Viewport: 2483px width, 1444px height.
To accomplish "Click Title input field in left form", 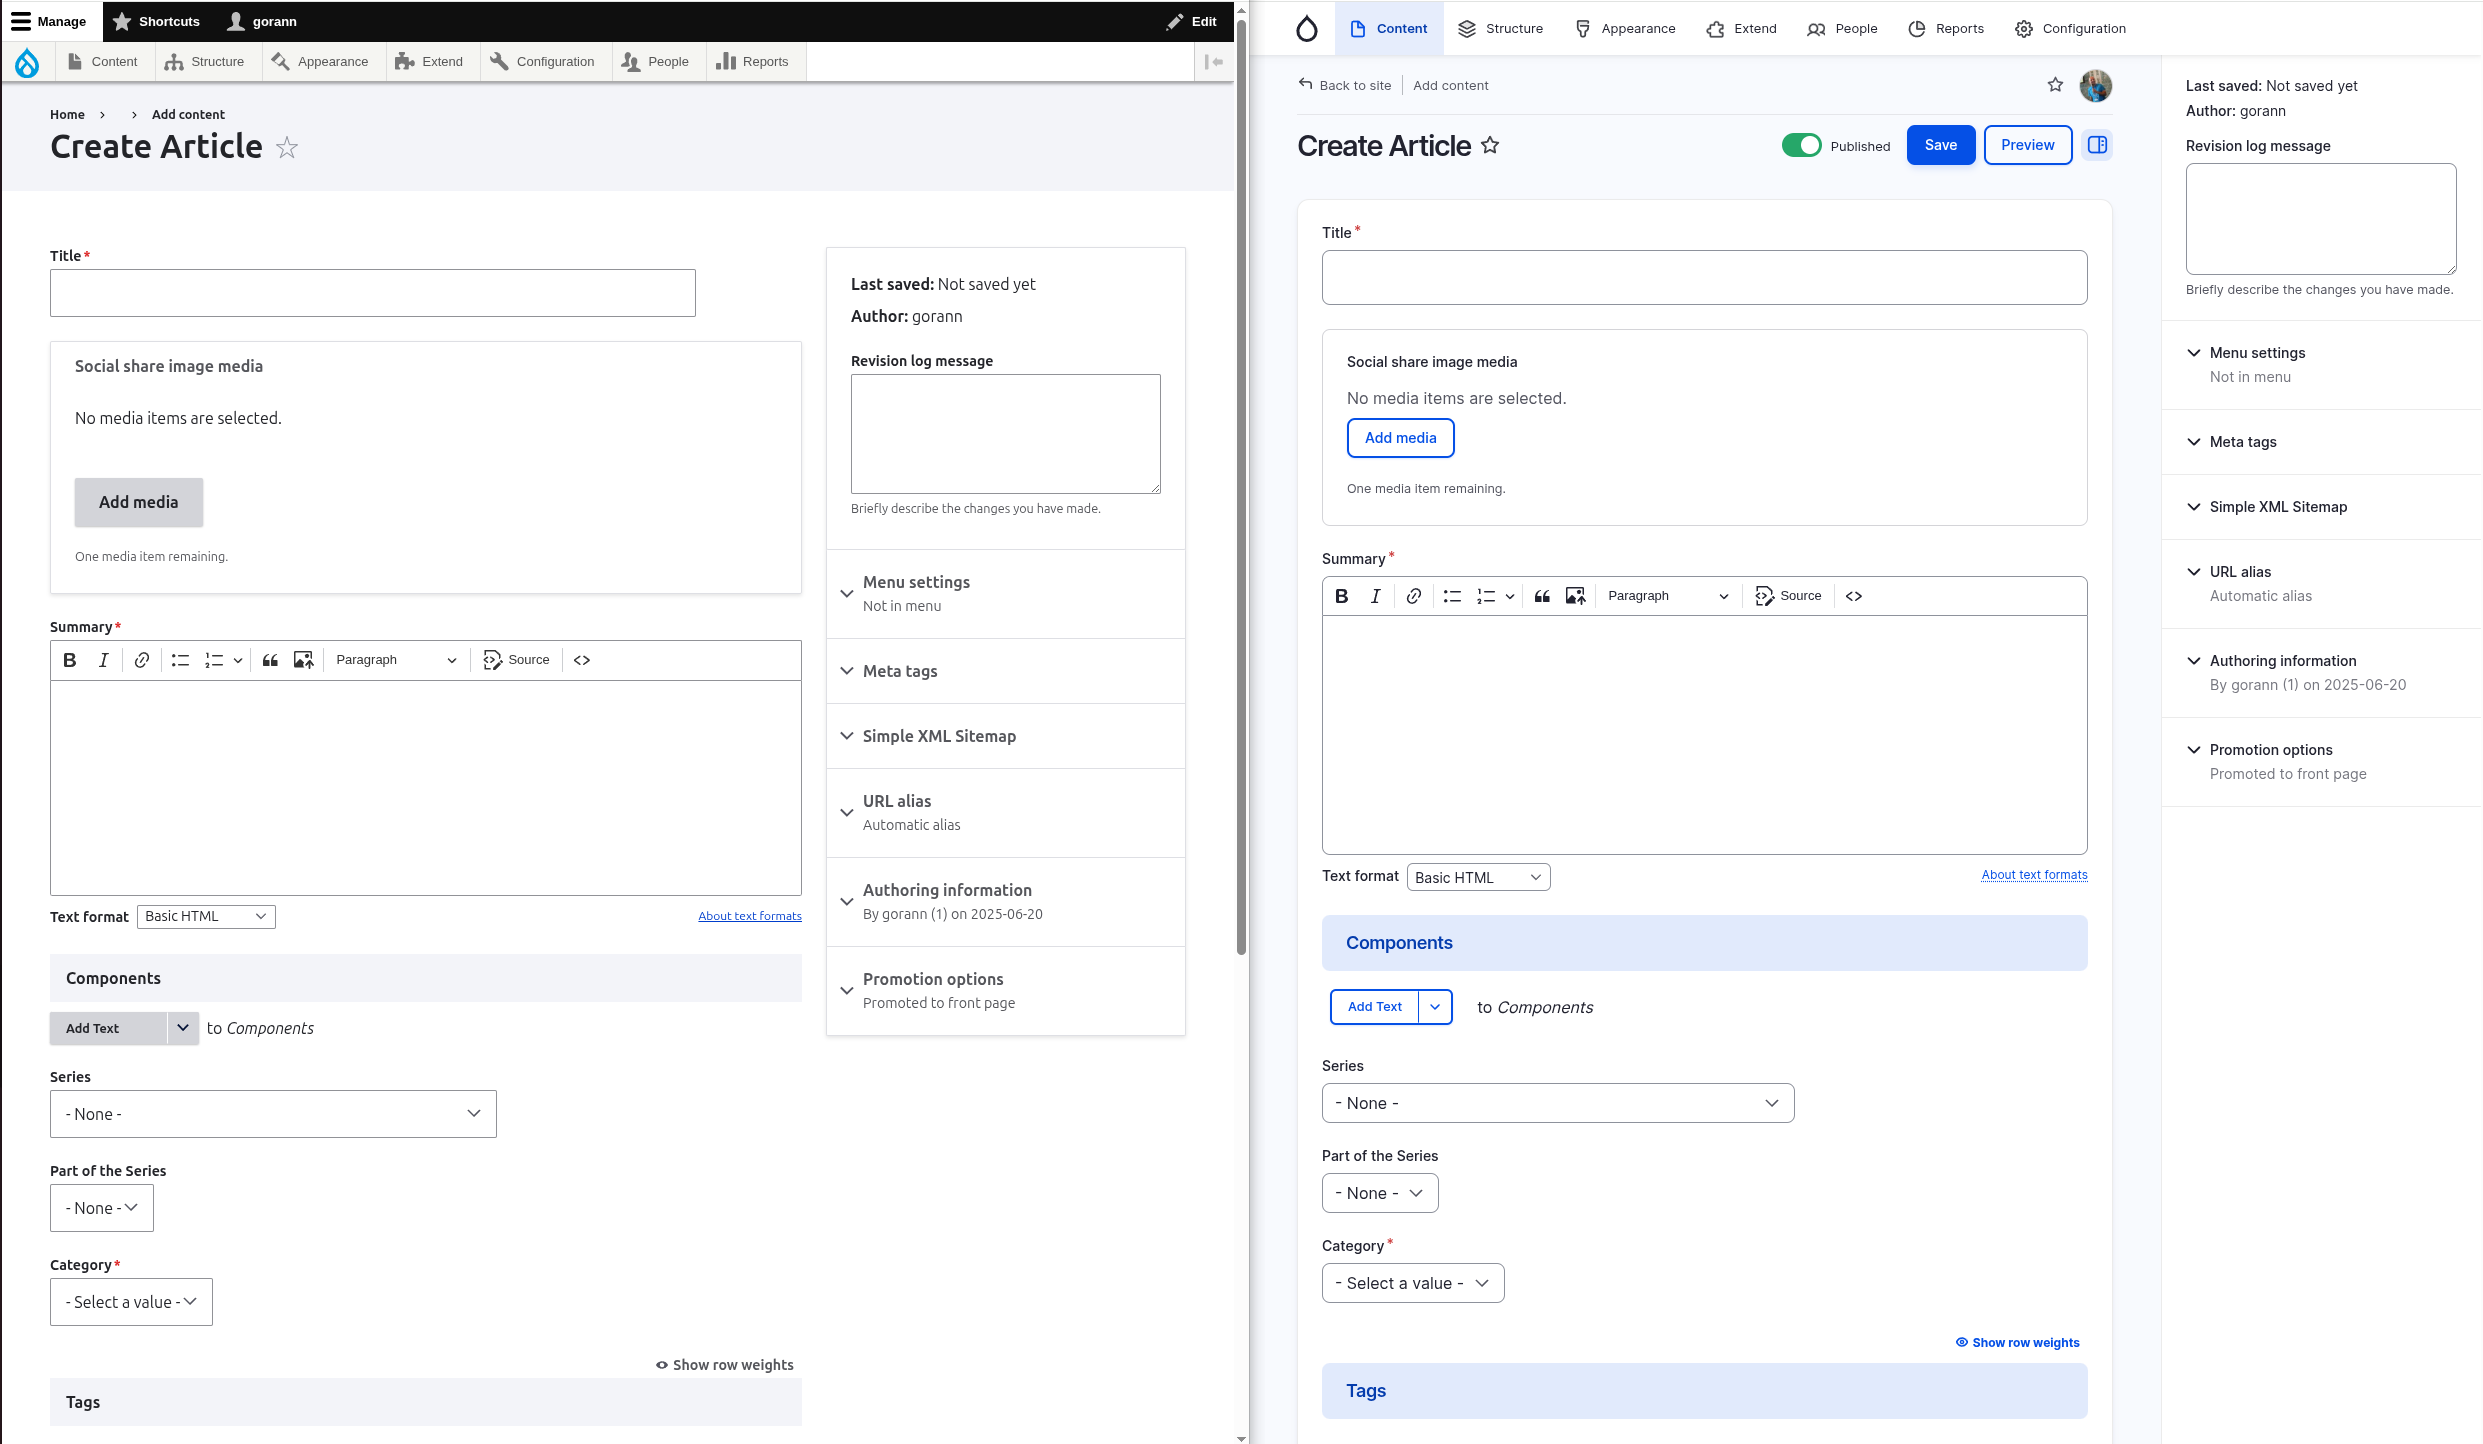I will point(373,293).
